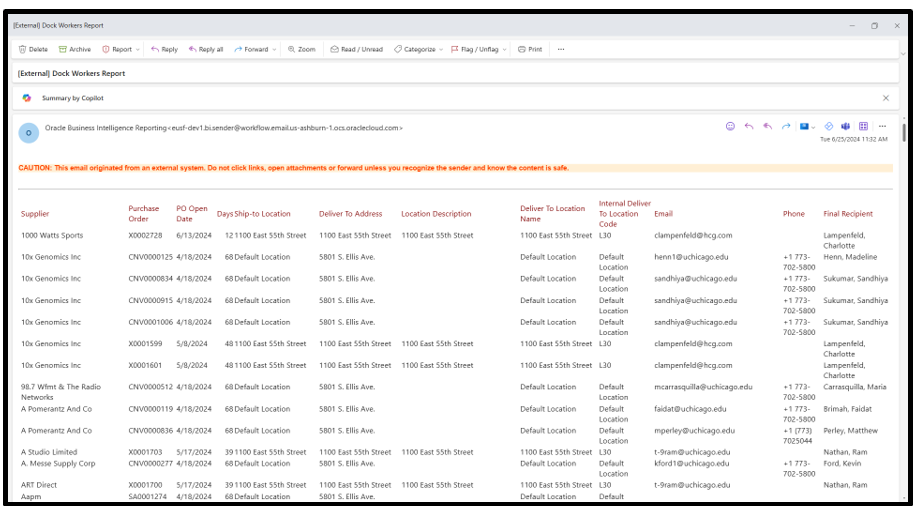Print the email using the Print button

[530, 50]
